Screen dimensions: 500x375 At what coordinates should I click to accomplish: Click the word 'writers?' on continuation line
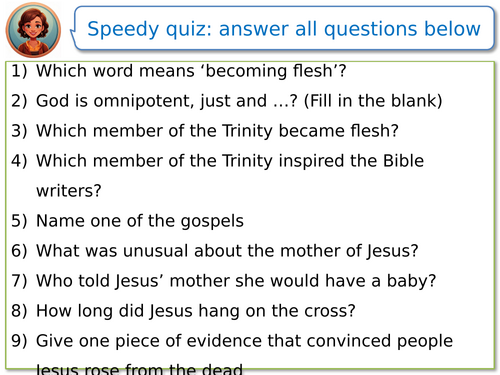(69, 191)
